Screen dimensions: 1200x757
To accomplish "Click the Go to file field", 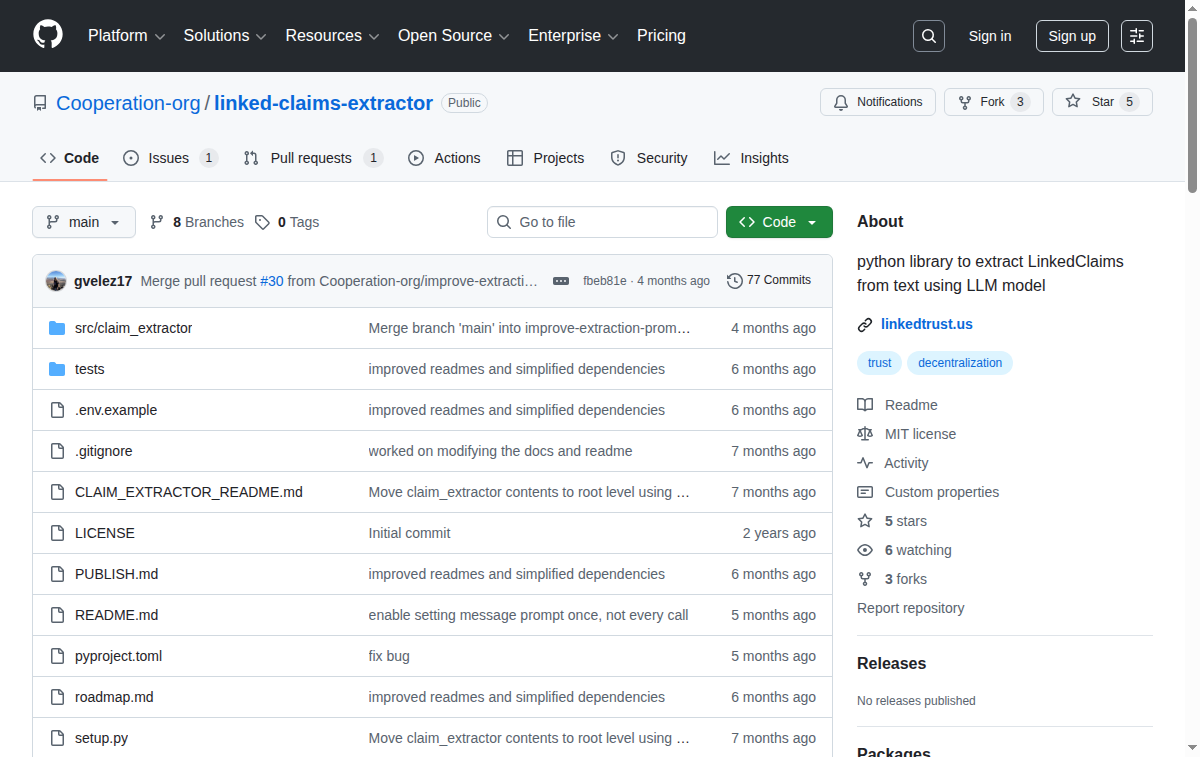I will pos(602,222).
